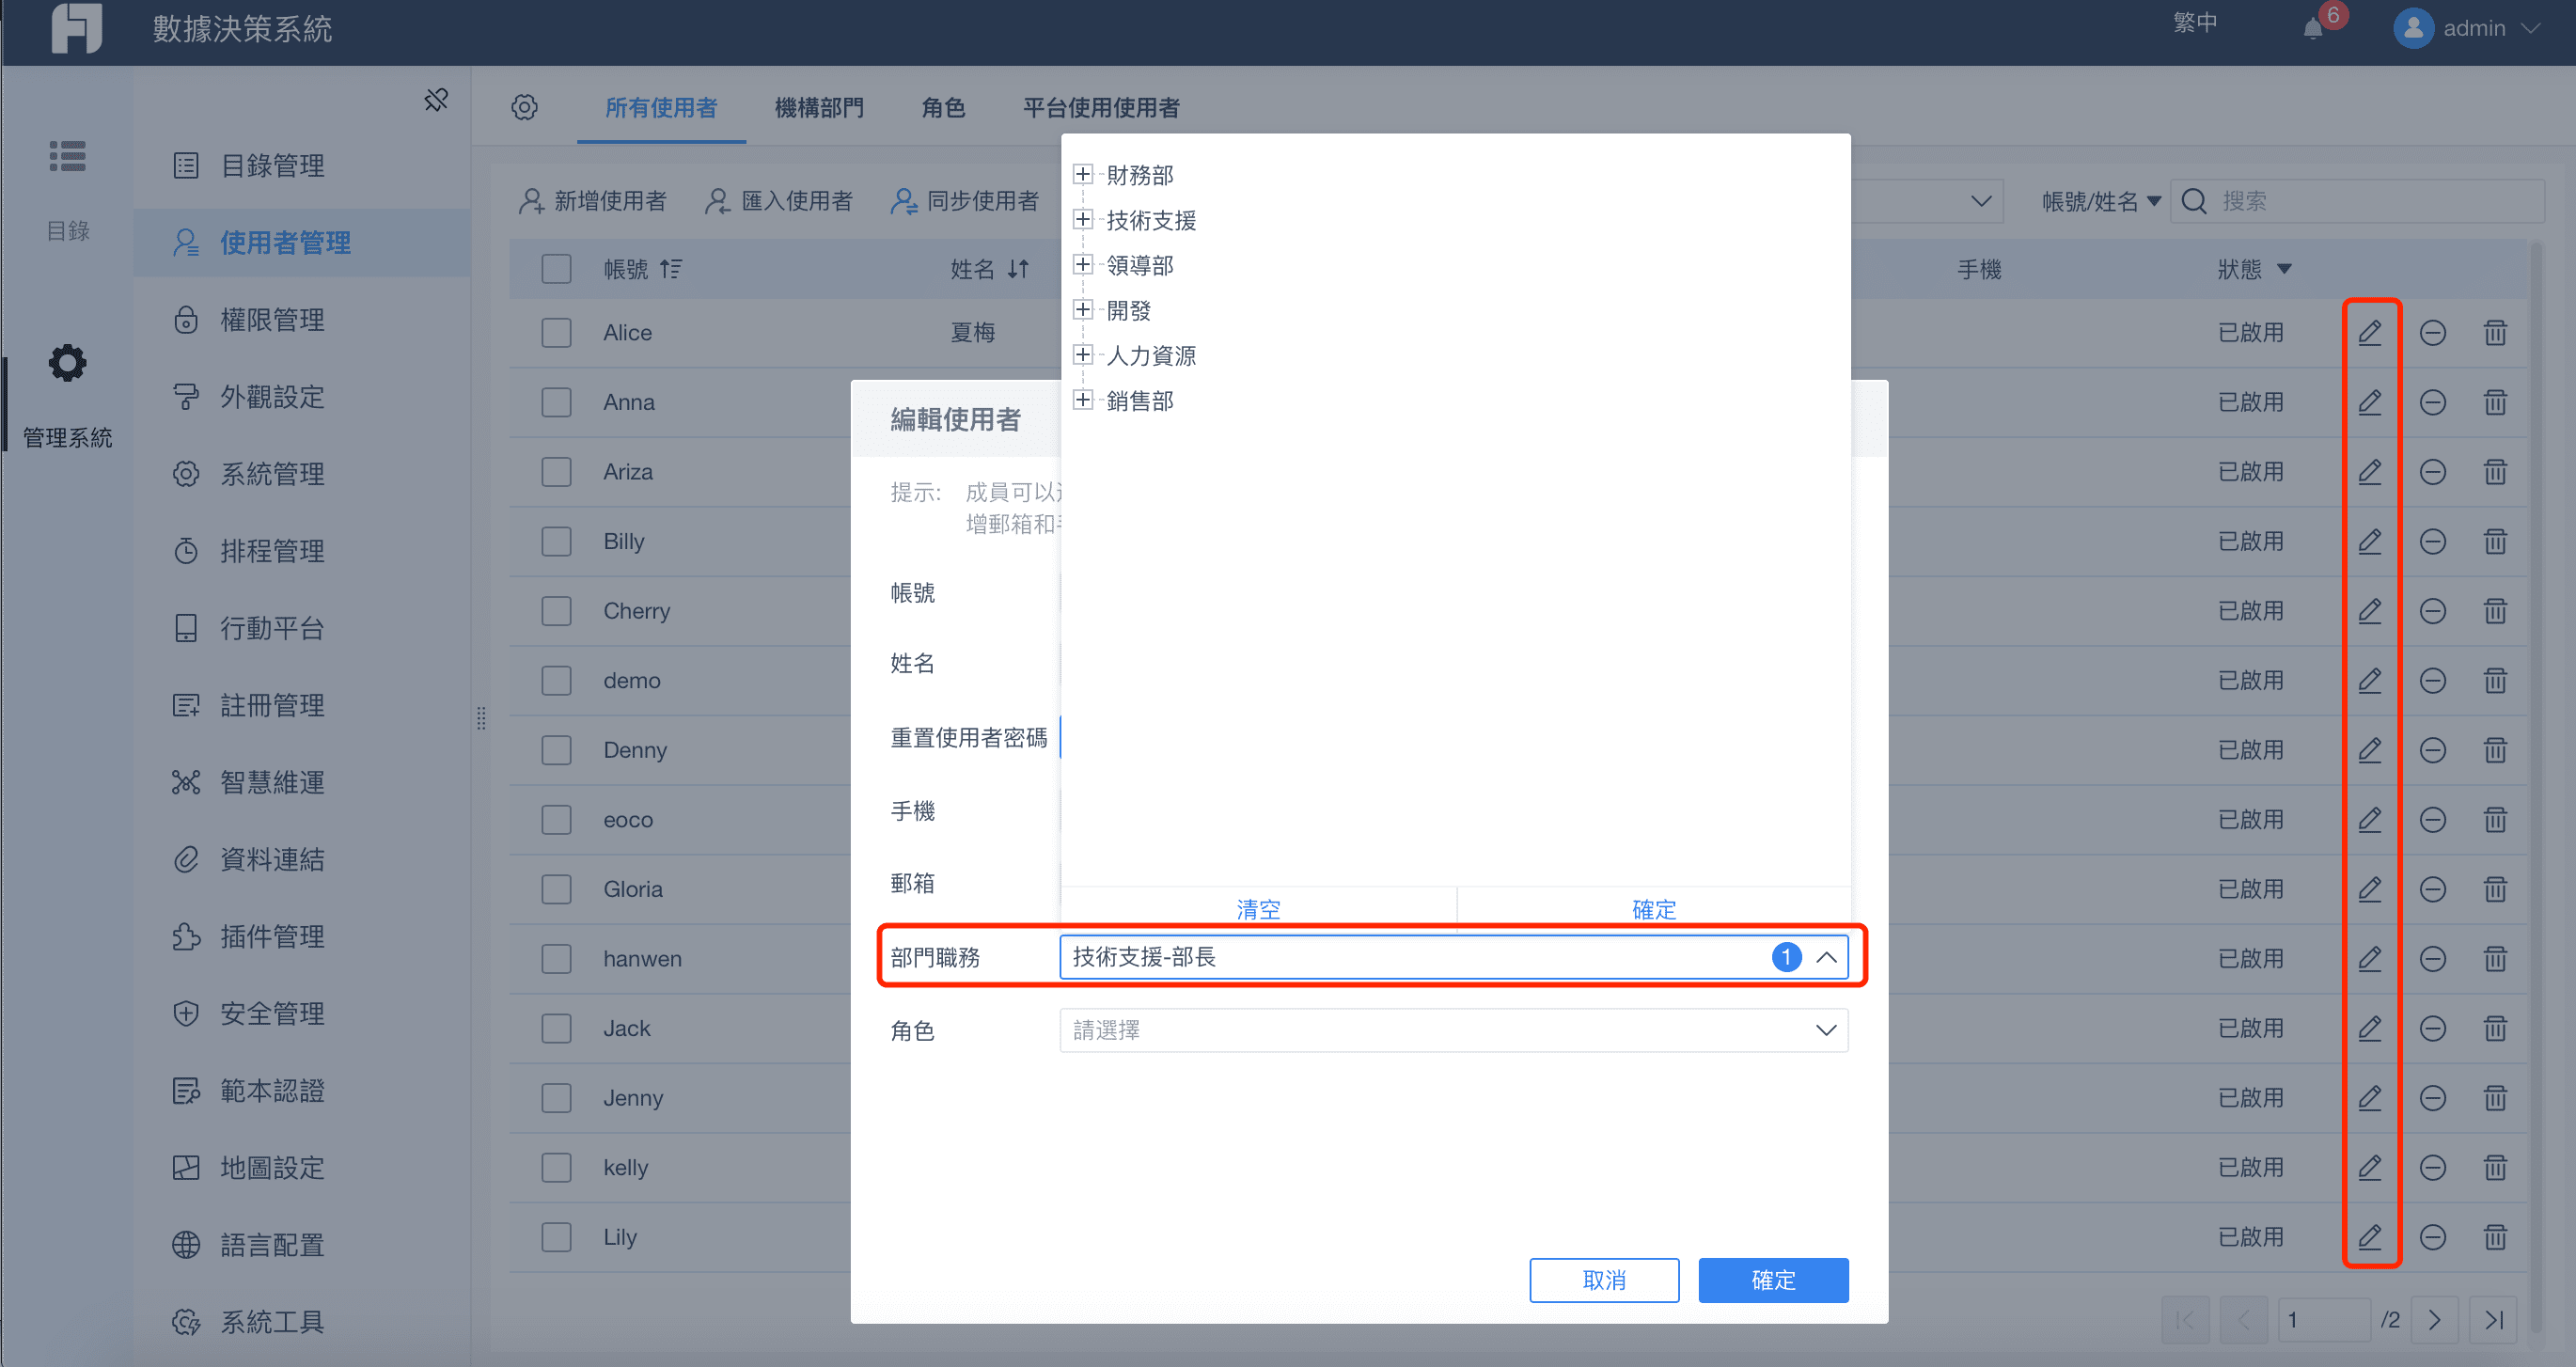Click 取消 in edit user dialog

click(x=1604, y=1280)
